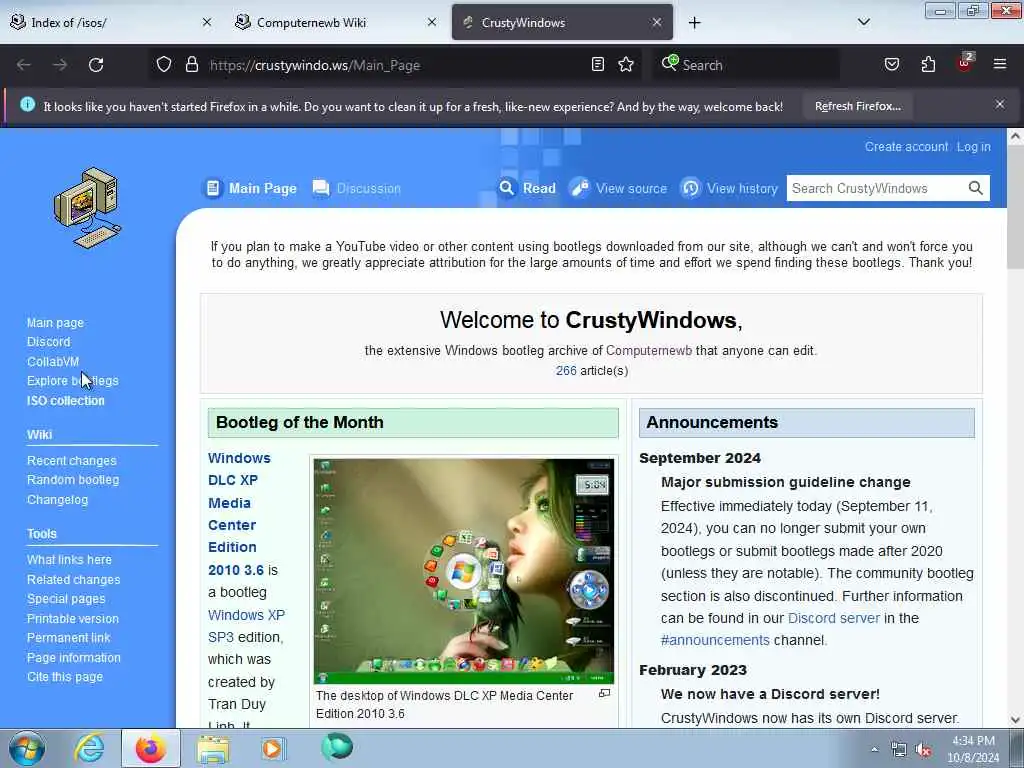Open the tracking protection shield icon
The height and width of the screenshot is (768, 1024).
coord(164,65)
